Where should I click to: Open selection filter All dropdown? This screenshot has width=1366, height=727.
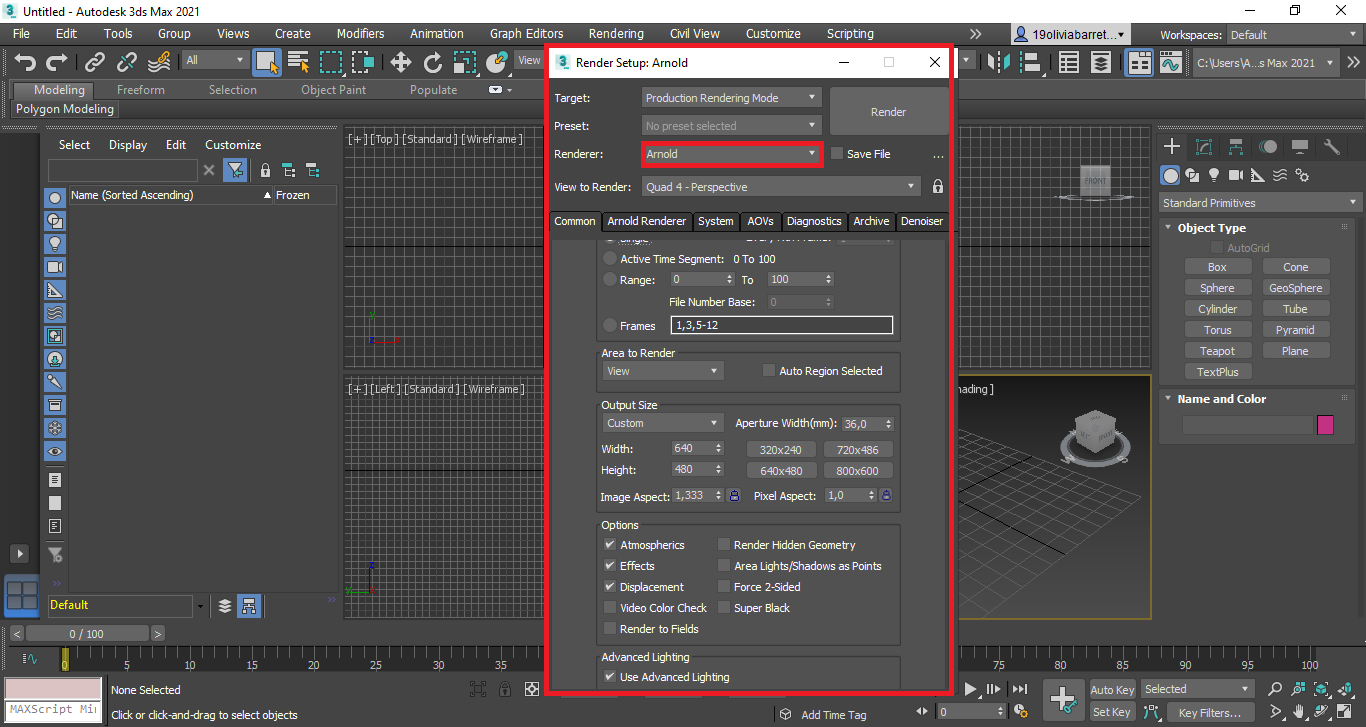click(x=214, y=60)
